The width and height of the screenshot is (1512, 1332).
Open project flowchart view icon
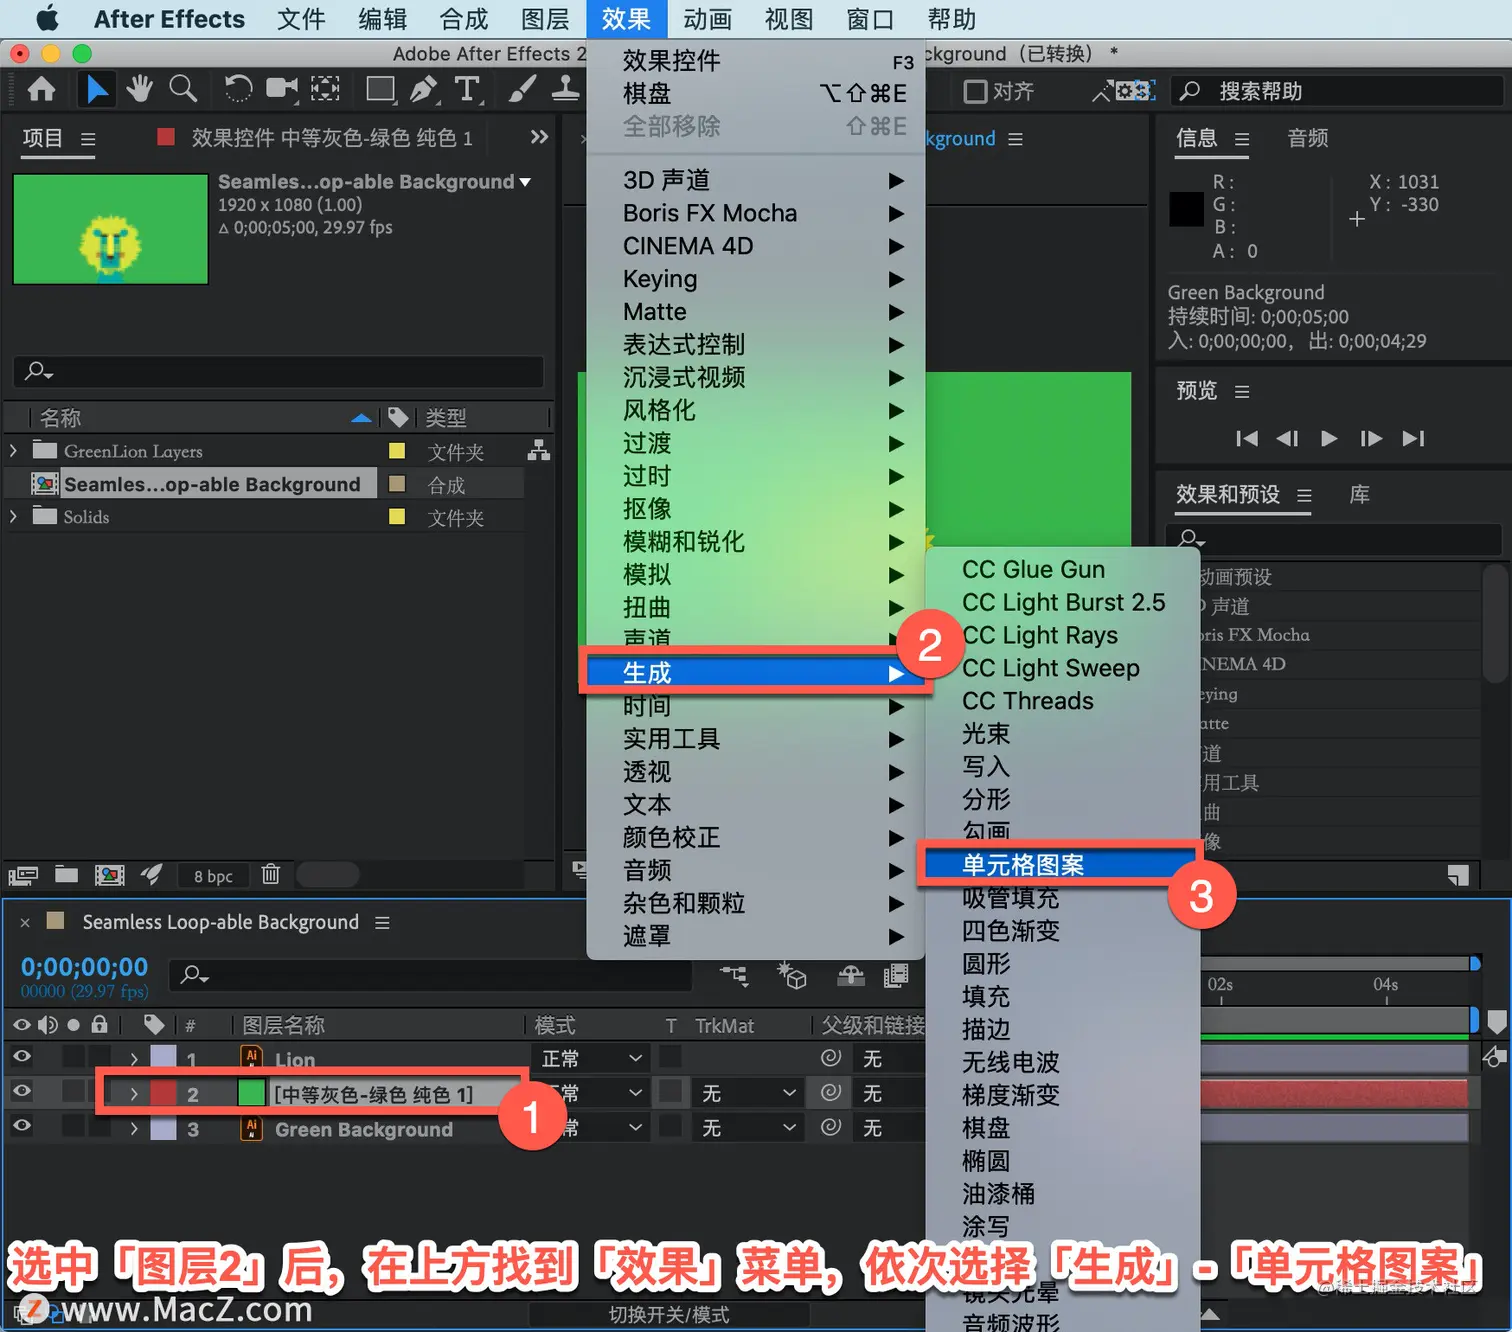[x=539, y=451]
